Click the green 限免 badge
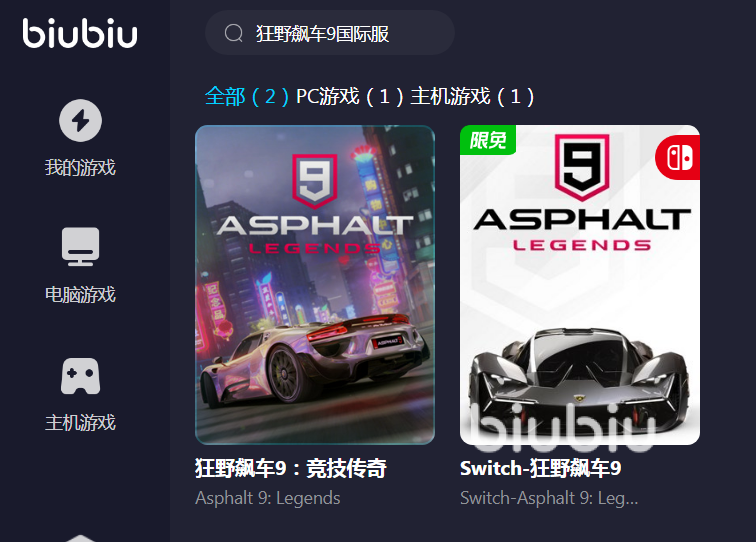Screen dimensions: 756x542 [x=488, y=140]
